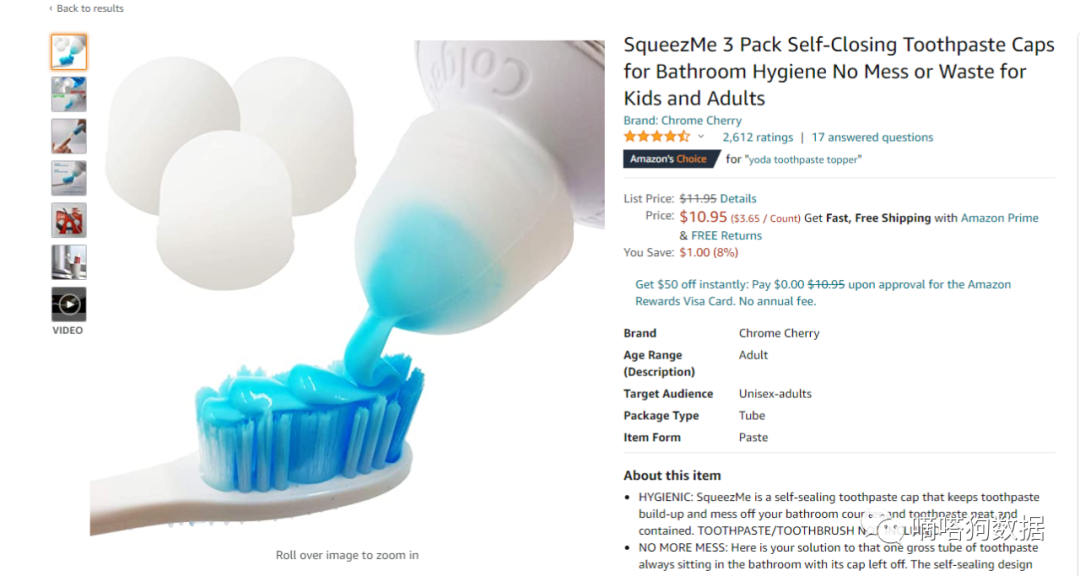
Task: Open the FREE Returns link
Action: [x=726, y=236]
